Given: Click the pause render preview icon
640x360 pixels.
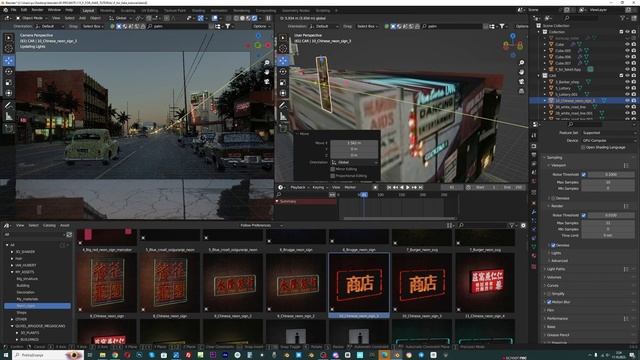Looking at the screenshot, I should (268, 18).
